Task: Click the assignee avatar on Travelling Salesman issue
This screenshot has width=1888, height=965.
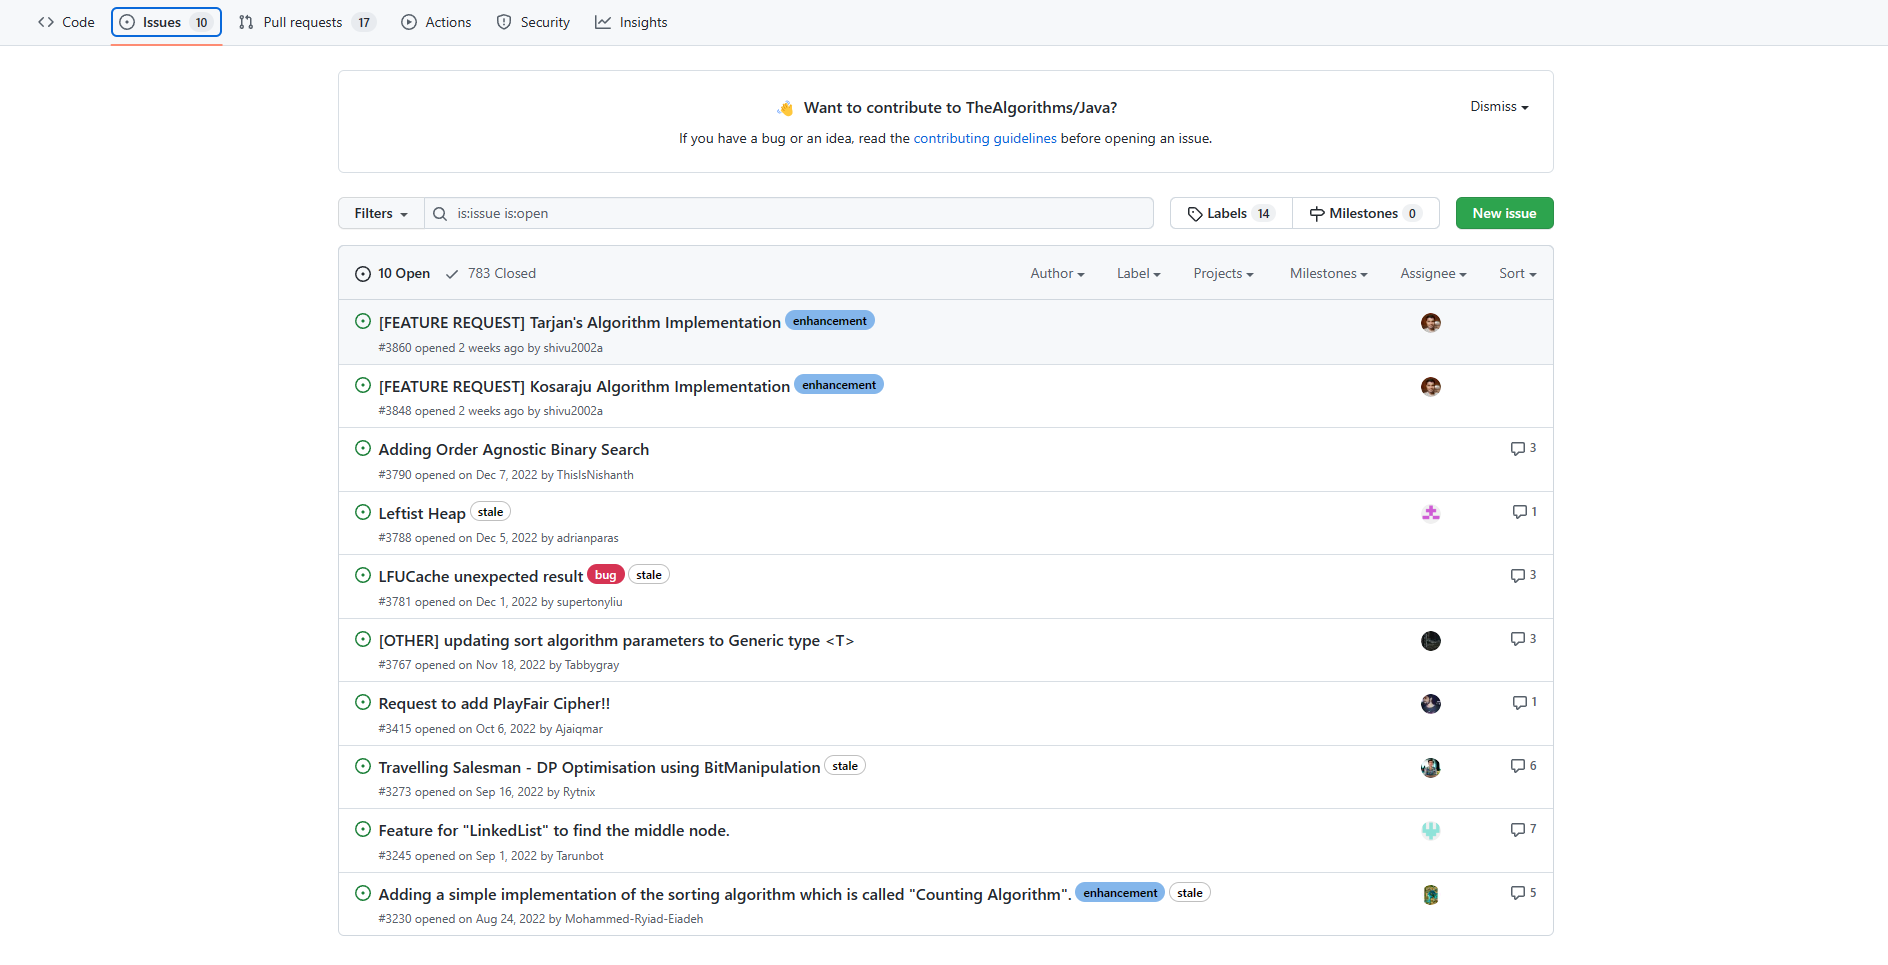Action: point(1431,768)
